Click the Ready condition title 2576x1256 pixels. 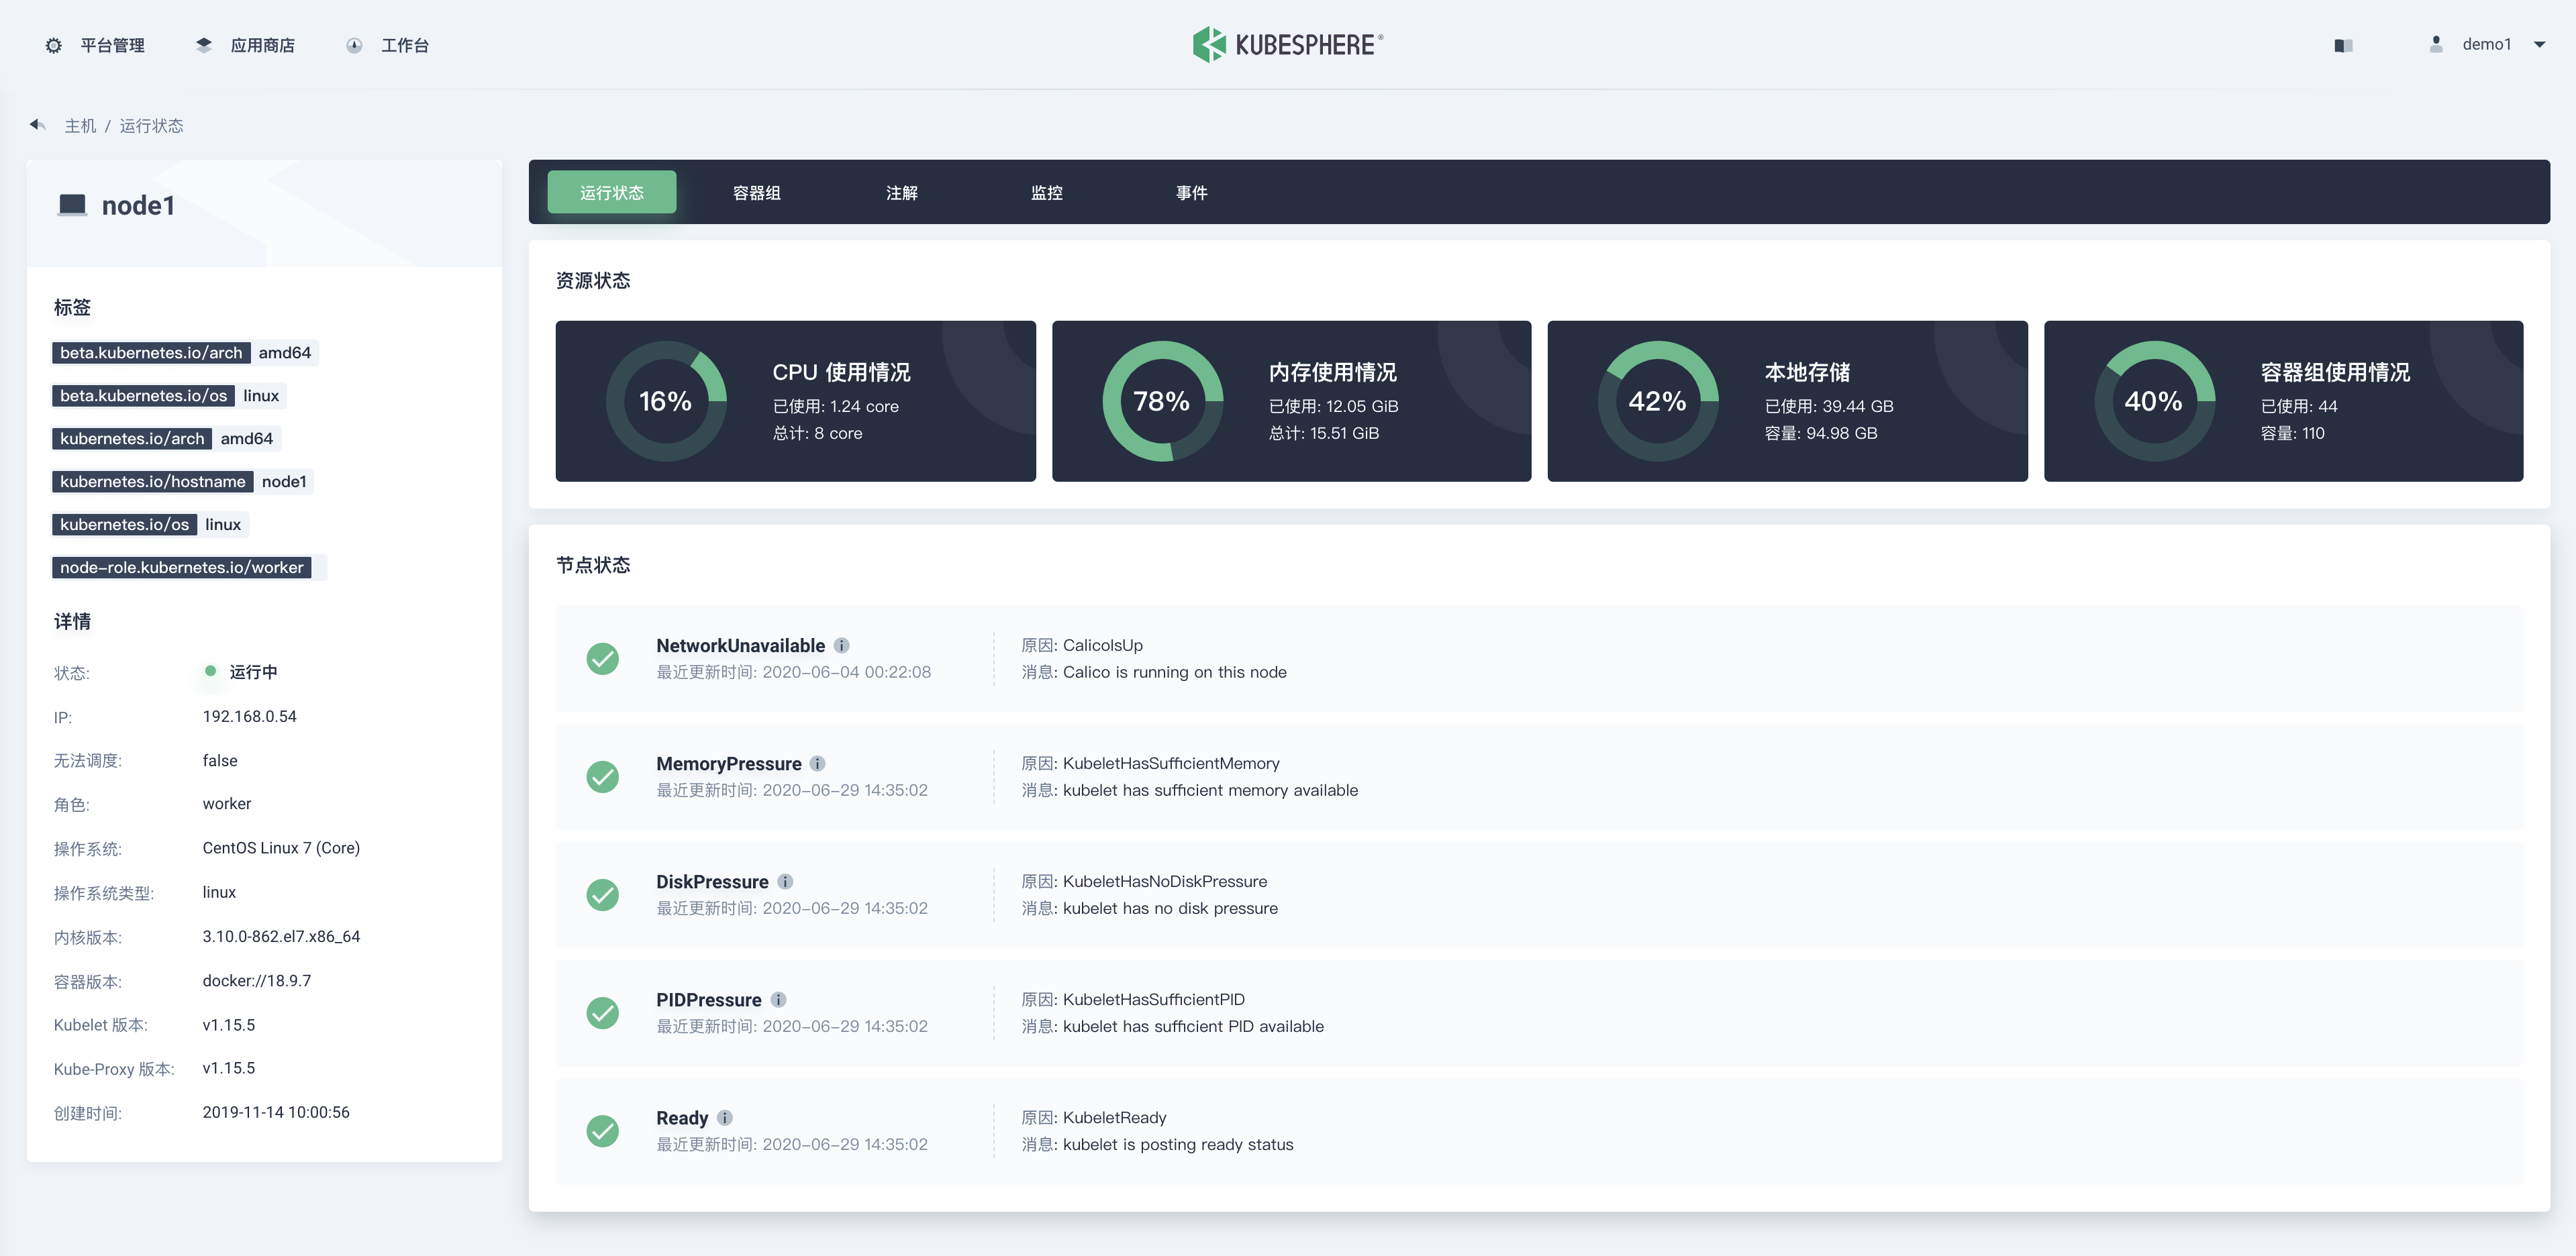[682, 1118]
